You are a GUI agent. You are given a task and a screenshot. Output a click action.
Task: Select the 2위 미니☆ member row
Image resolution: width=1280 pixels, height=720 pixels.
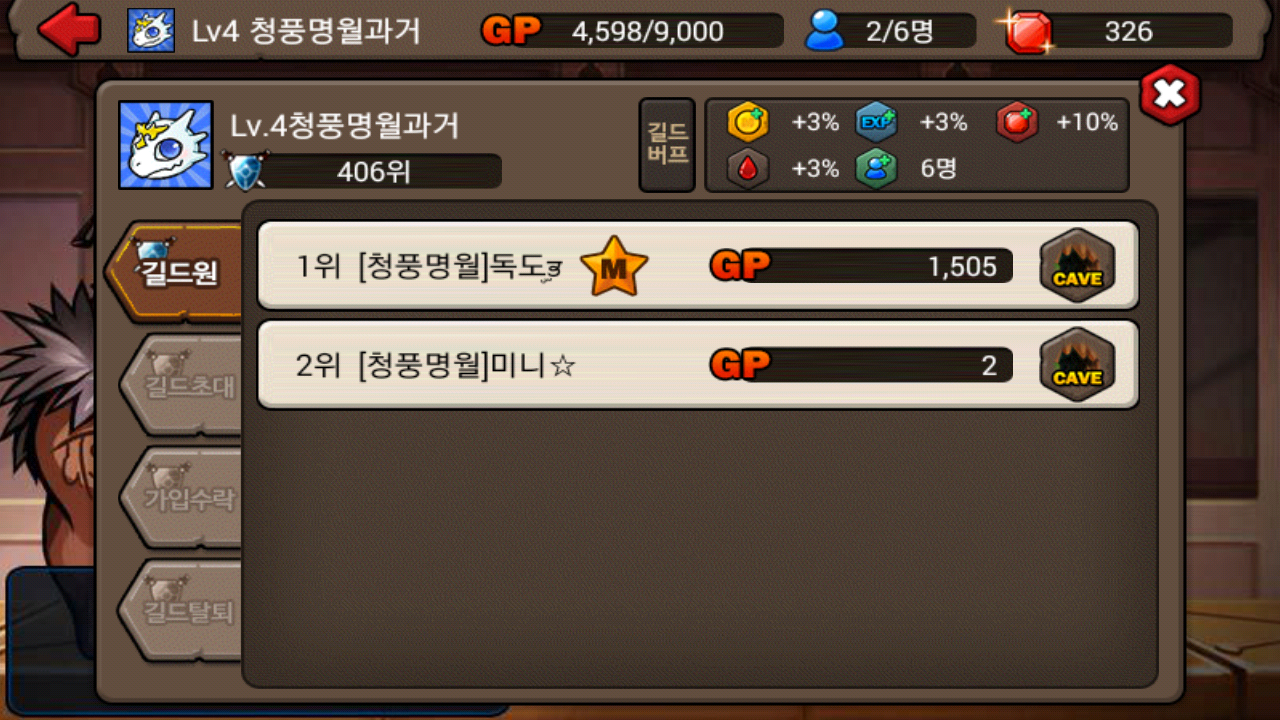tap(698, 365)
